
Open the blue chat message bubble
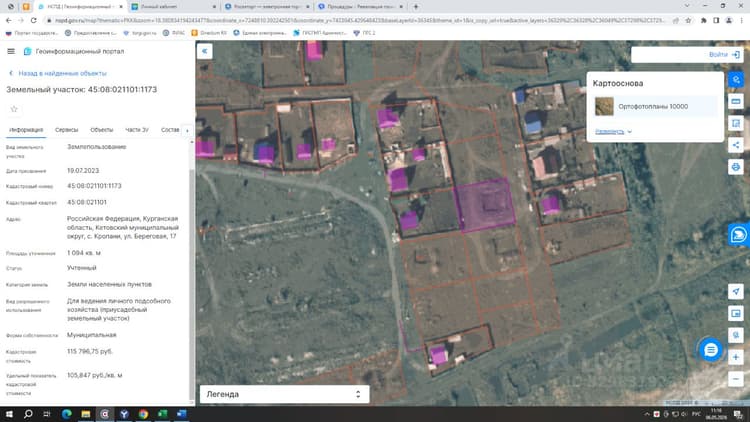click(711, 350)
